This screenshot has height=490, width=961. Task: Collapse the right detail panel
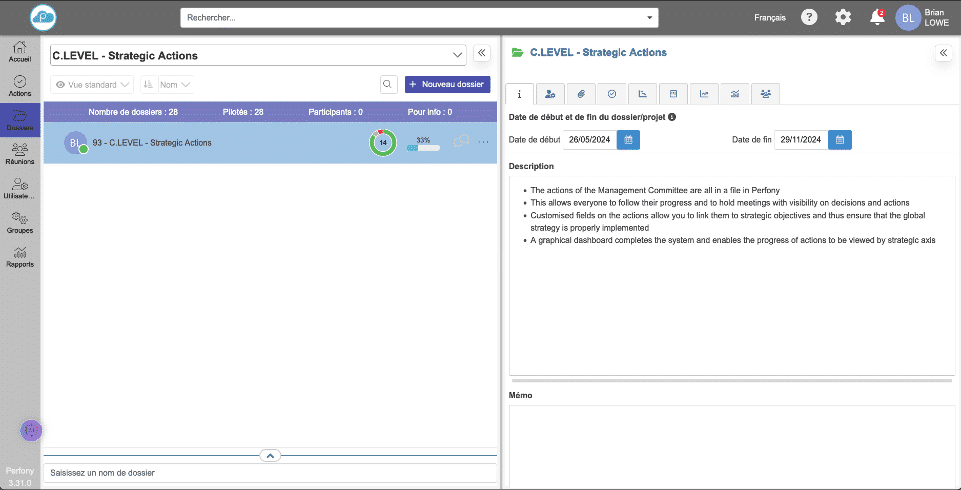click(942, 54)
